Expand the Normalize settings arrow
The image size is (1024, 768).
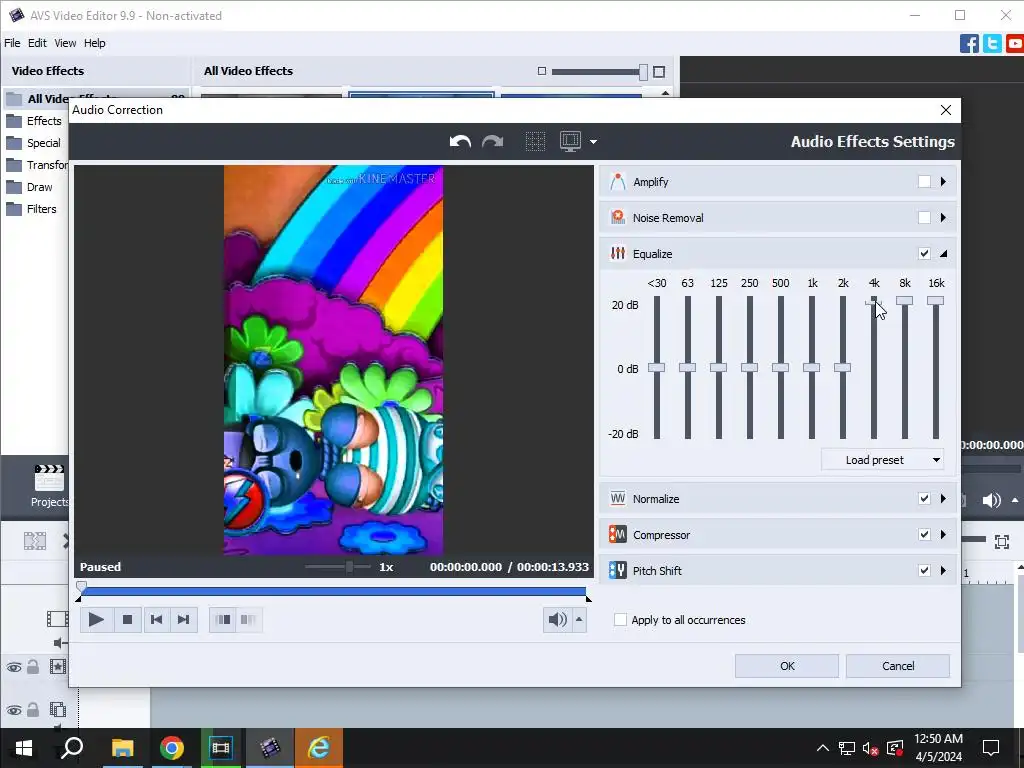(x=943, y=498)
